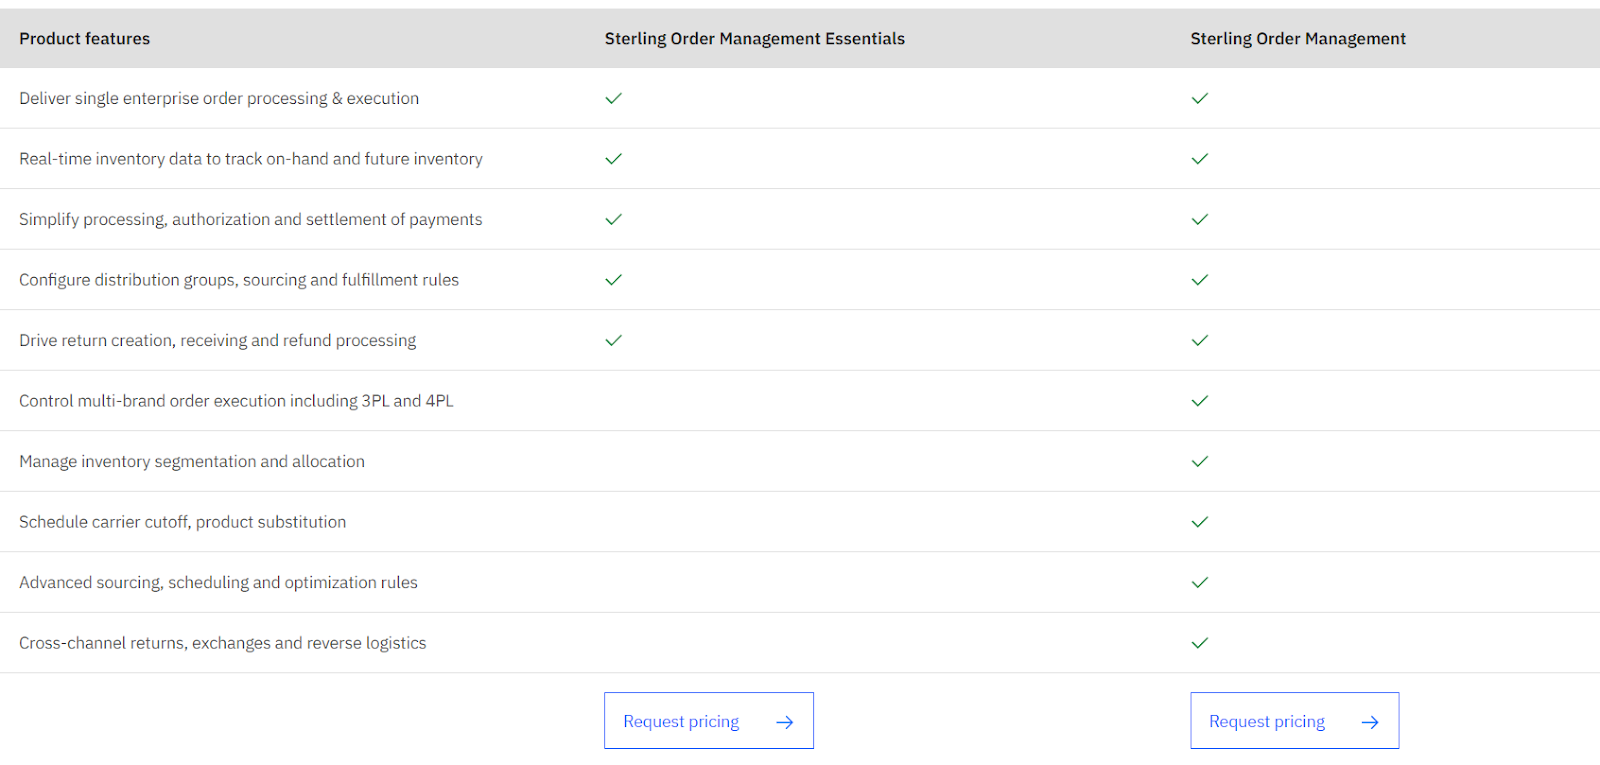Click text Deliver single enterprise order processing & execution
Image resolution: width=1600 pixels, height=765 pixels.
click(219, 98)
